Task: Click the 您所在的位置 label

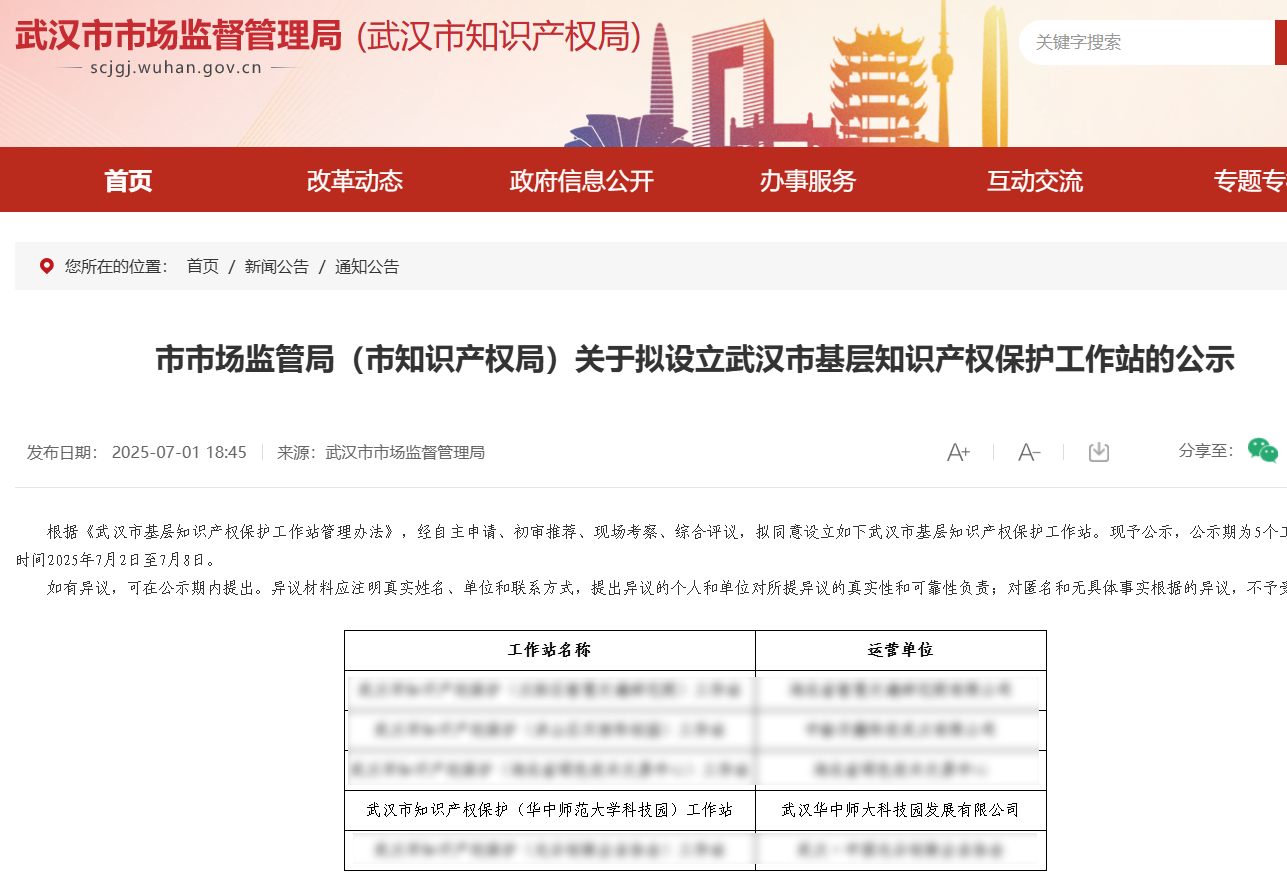Action: click(116, 267)
